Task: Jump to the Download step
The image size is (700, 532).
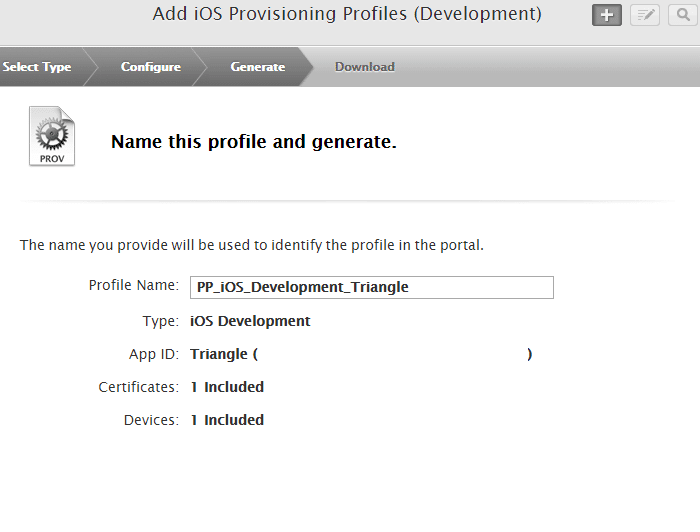Action: click(365, 67)
